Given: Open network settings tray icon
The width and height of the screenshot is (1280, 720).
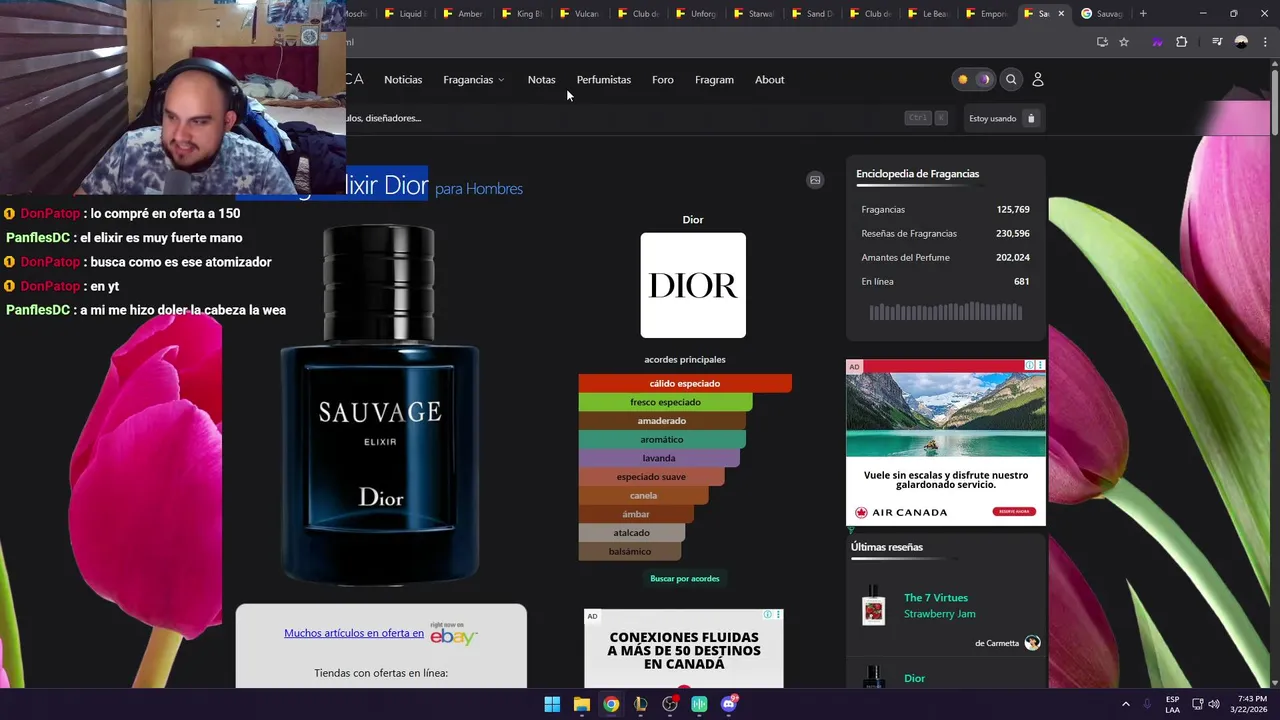Looking at the screenshot, I should tap(1198, 704).
